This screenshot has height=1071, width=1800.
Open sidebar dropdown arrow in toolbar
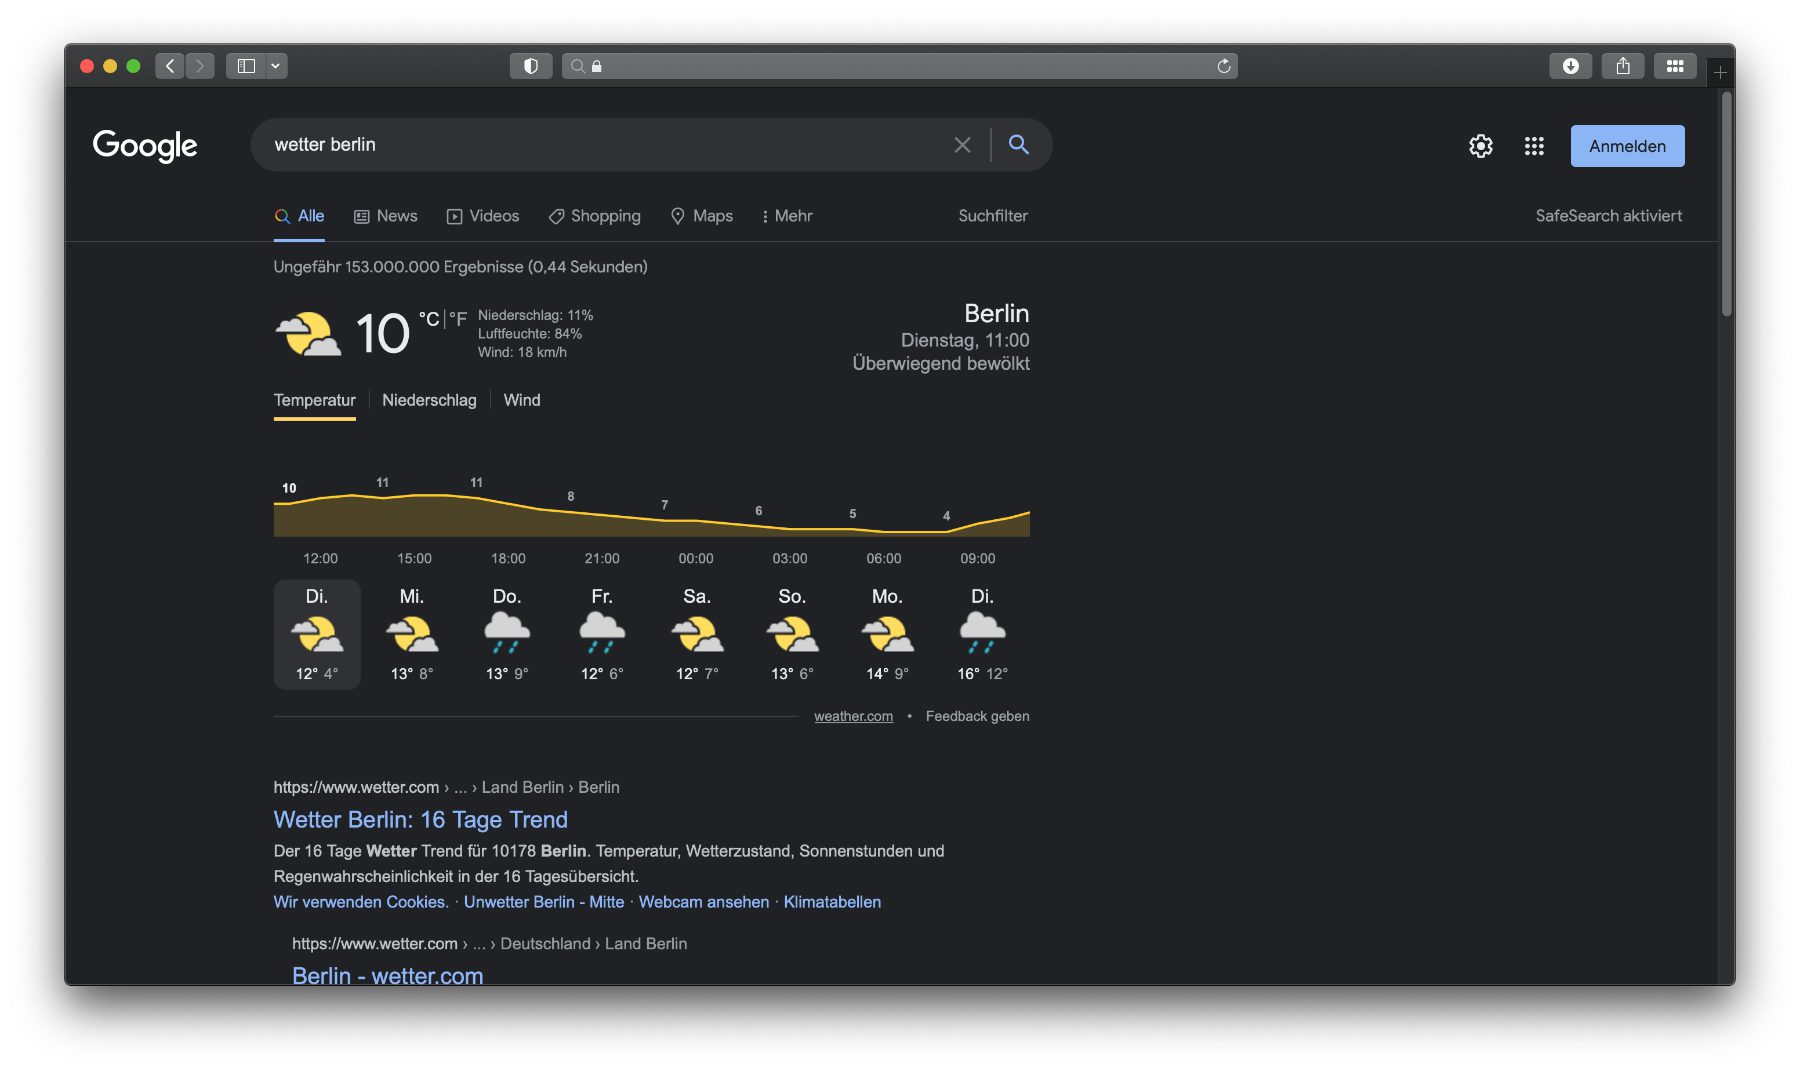coord(275,66)
